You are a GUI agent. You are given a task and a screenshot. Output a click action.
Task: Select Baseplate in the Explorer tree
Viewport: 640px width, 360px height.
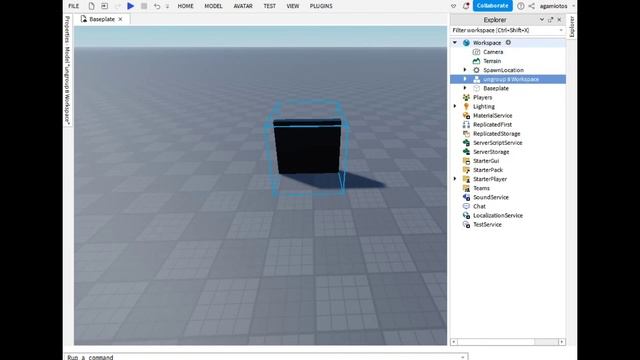(496, 88)
